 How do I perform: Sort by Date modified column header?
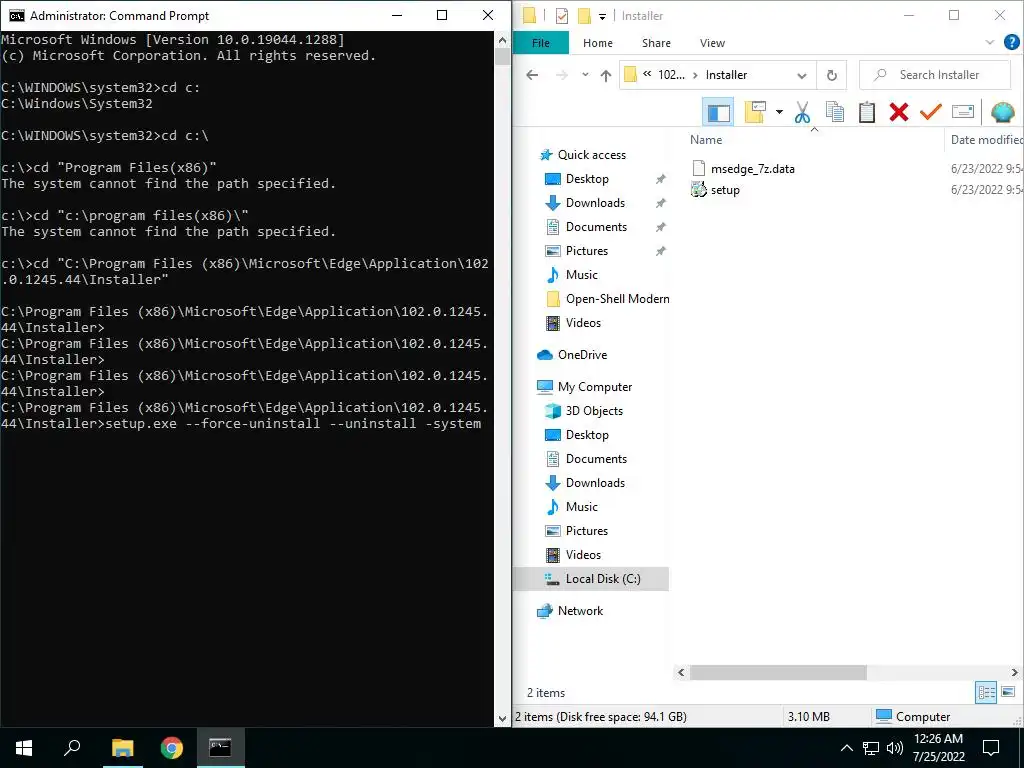986,140
